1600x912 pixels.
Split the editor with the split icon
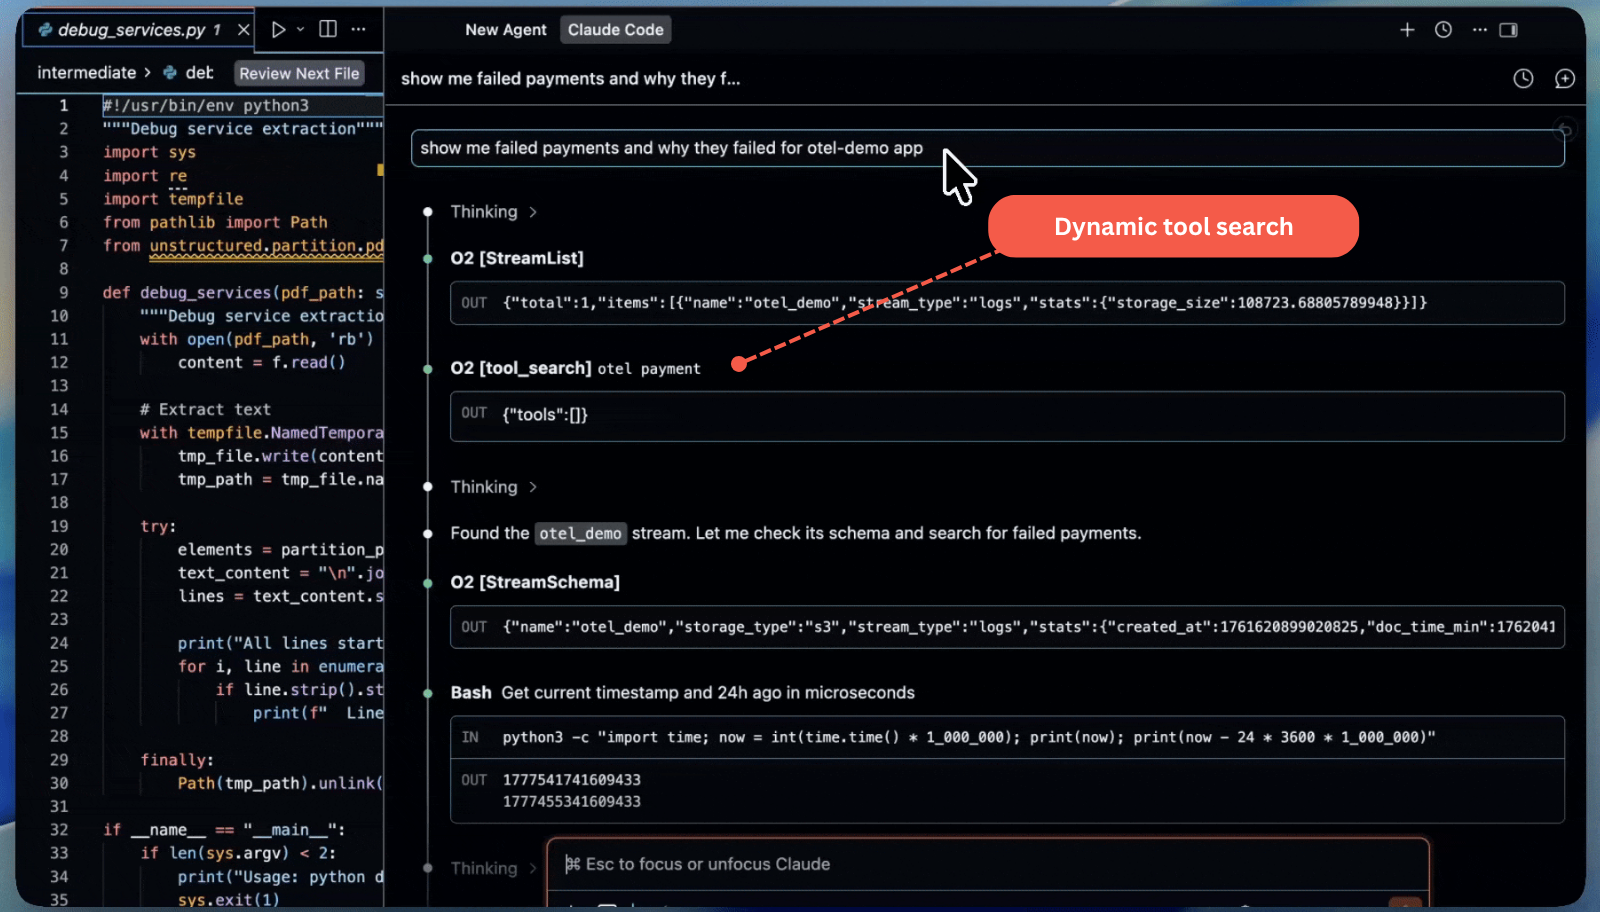pyautogui.click(x=328, y=29)
